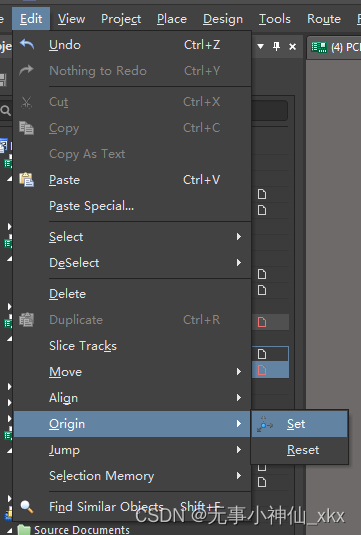The width and height of the screenshot is (361, 535).
Task: Click the PCB document tab icon
Action: pos(319,47)
